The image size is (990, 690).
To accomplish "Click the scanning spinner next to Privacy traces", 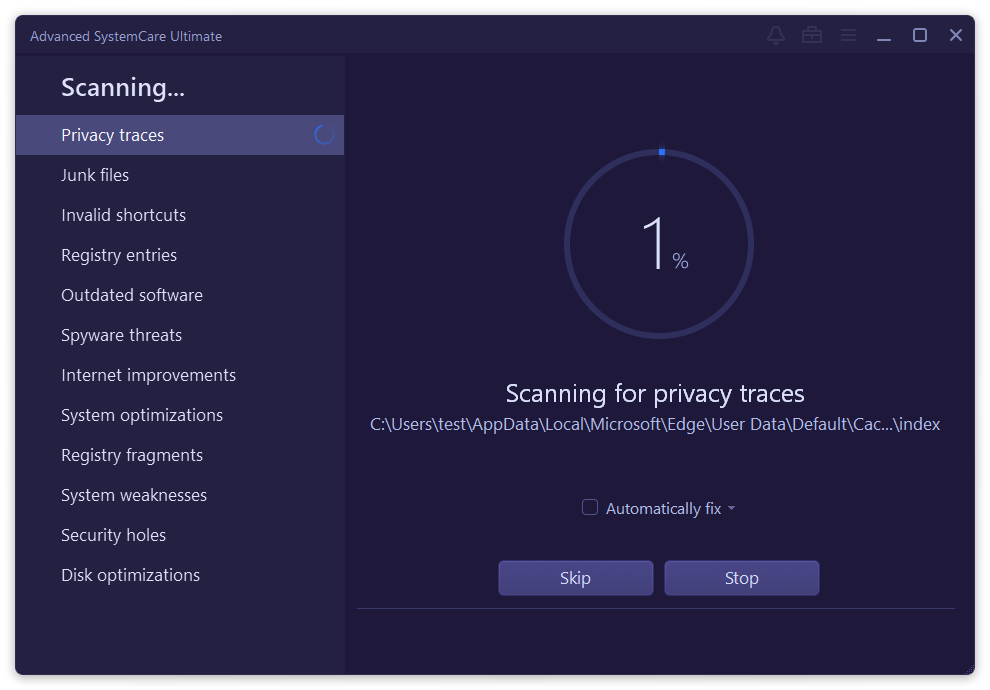I will click(x=323, y=134).
